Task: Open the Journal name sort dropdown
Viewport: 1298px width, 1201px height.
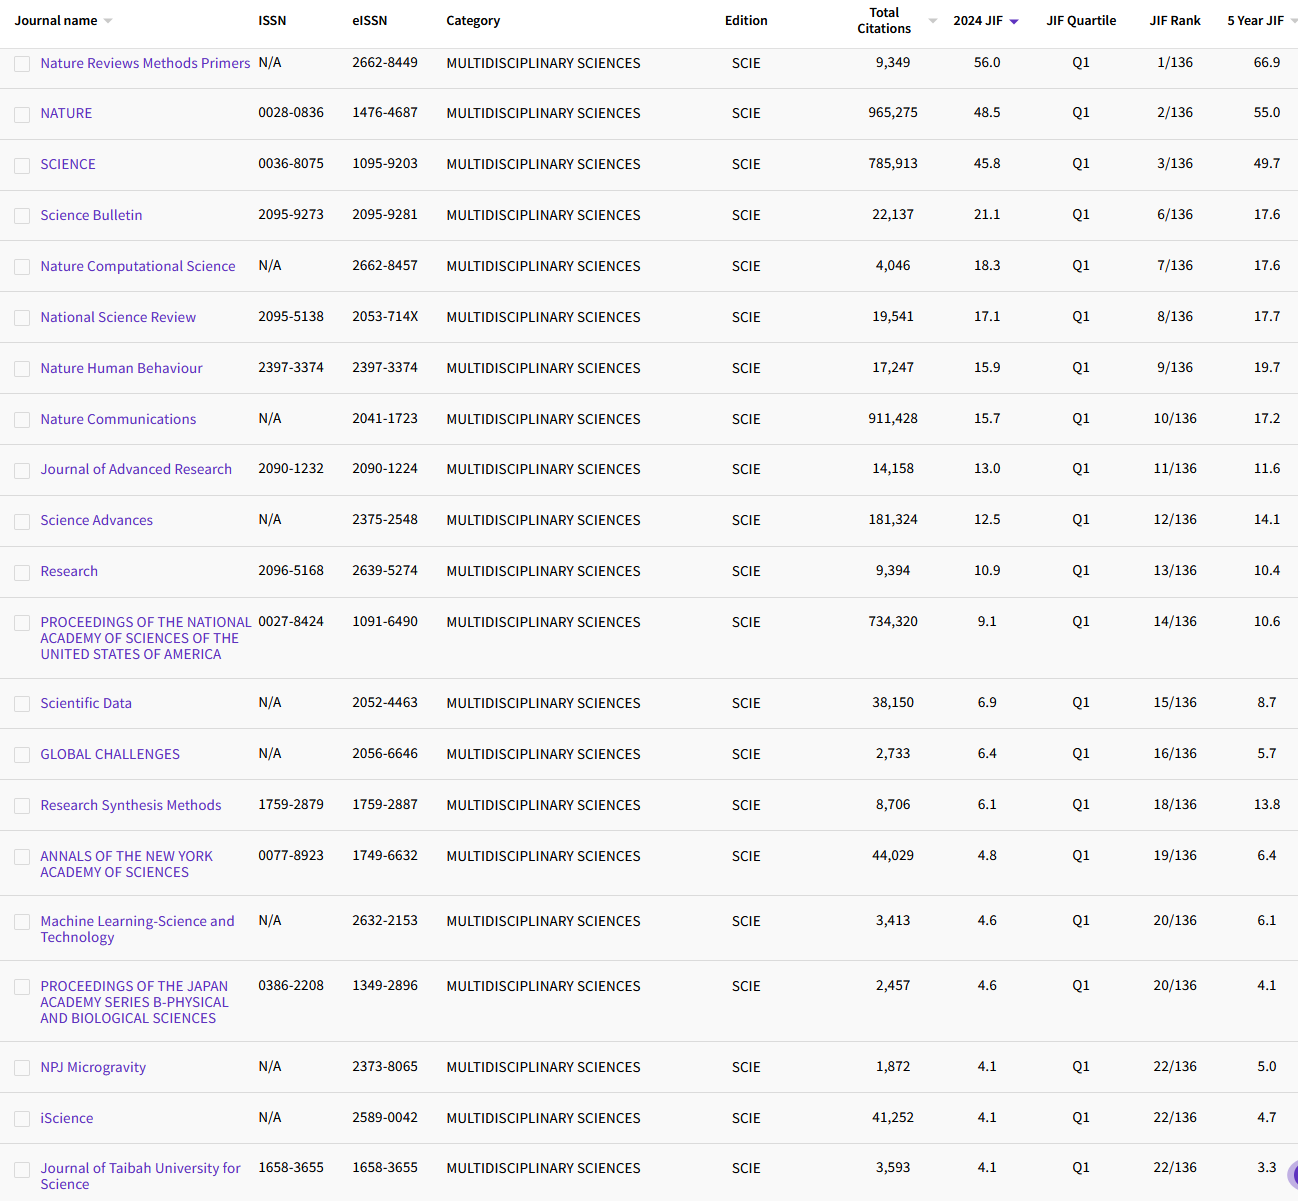Action: (110, 19)
